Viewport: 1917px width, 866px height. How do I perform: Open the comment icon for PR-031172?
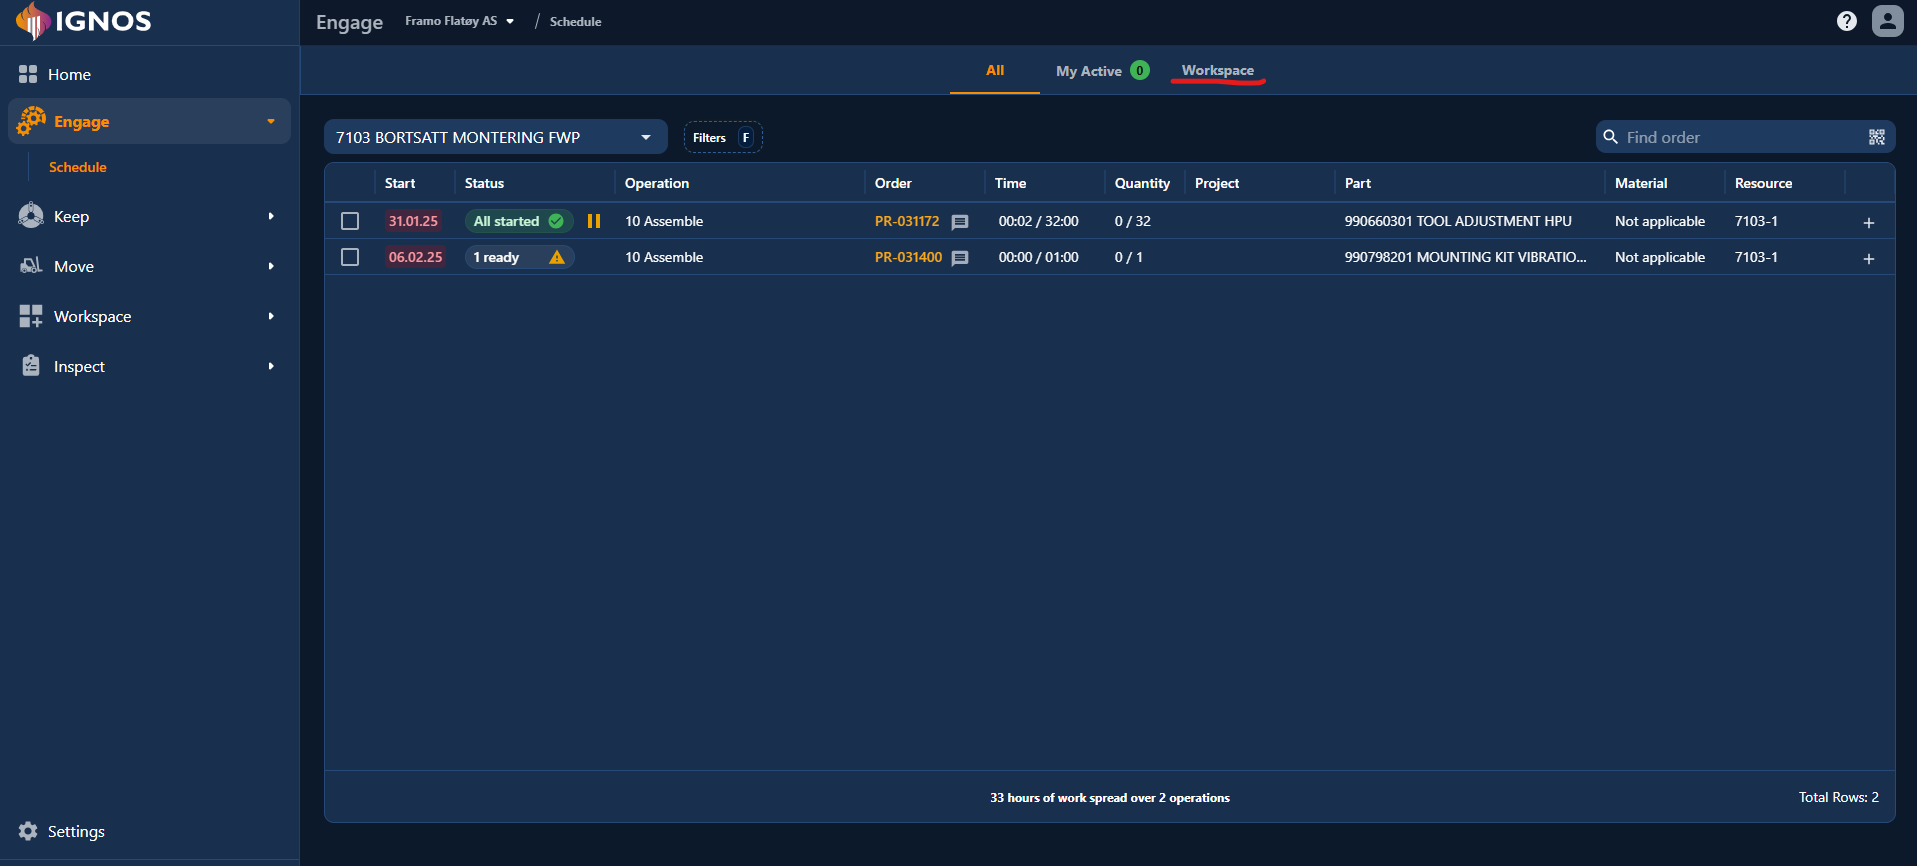click(x=960, y=222)
